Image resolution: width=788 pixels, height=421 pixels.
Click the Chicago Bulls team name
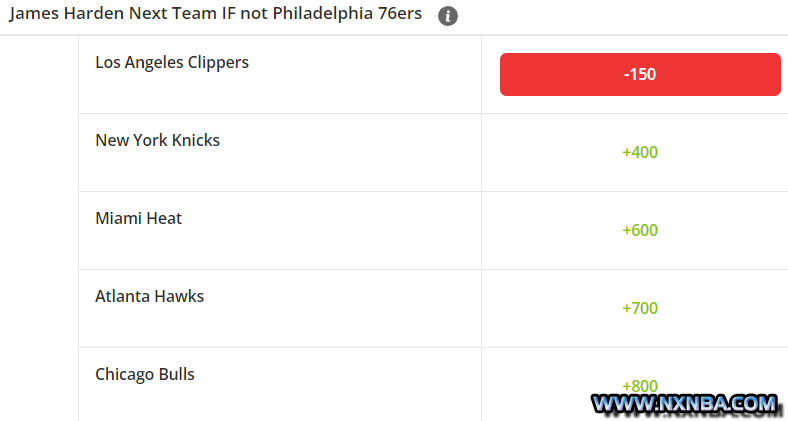point(145,374)
